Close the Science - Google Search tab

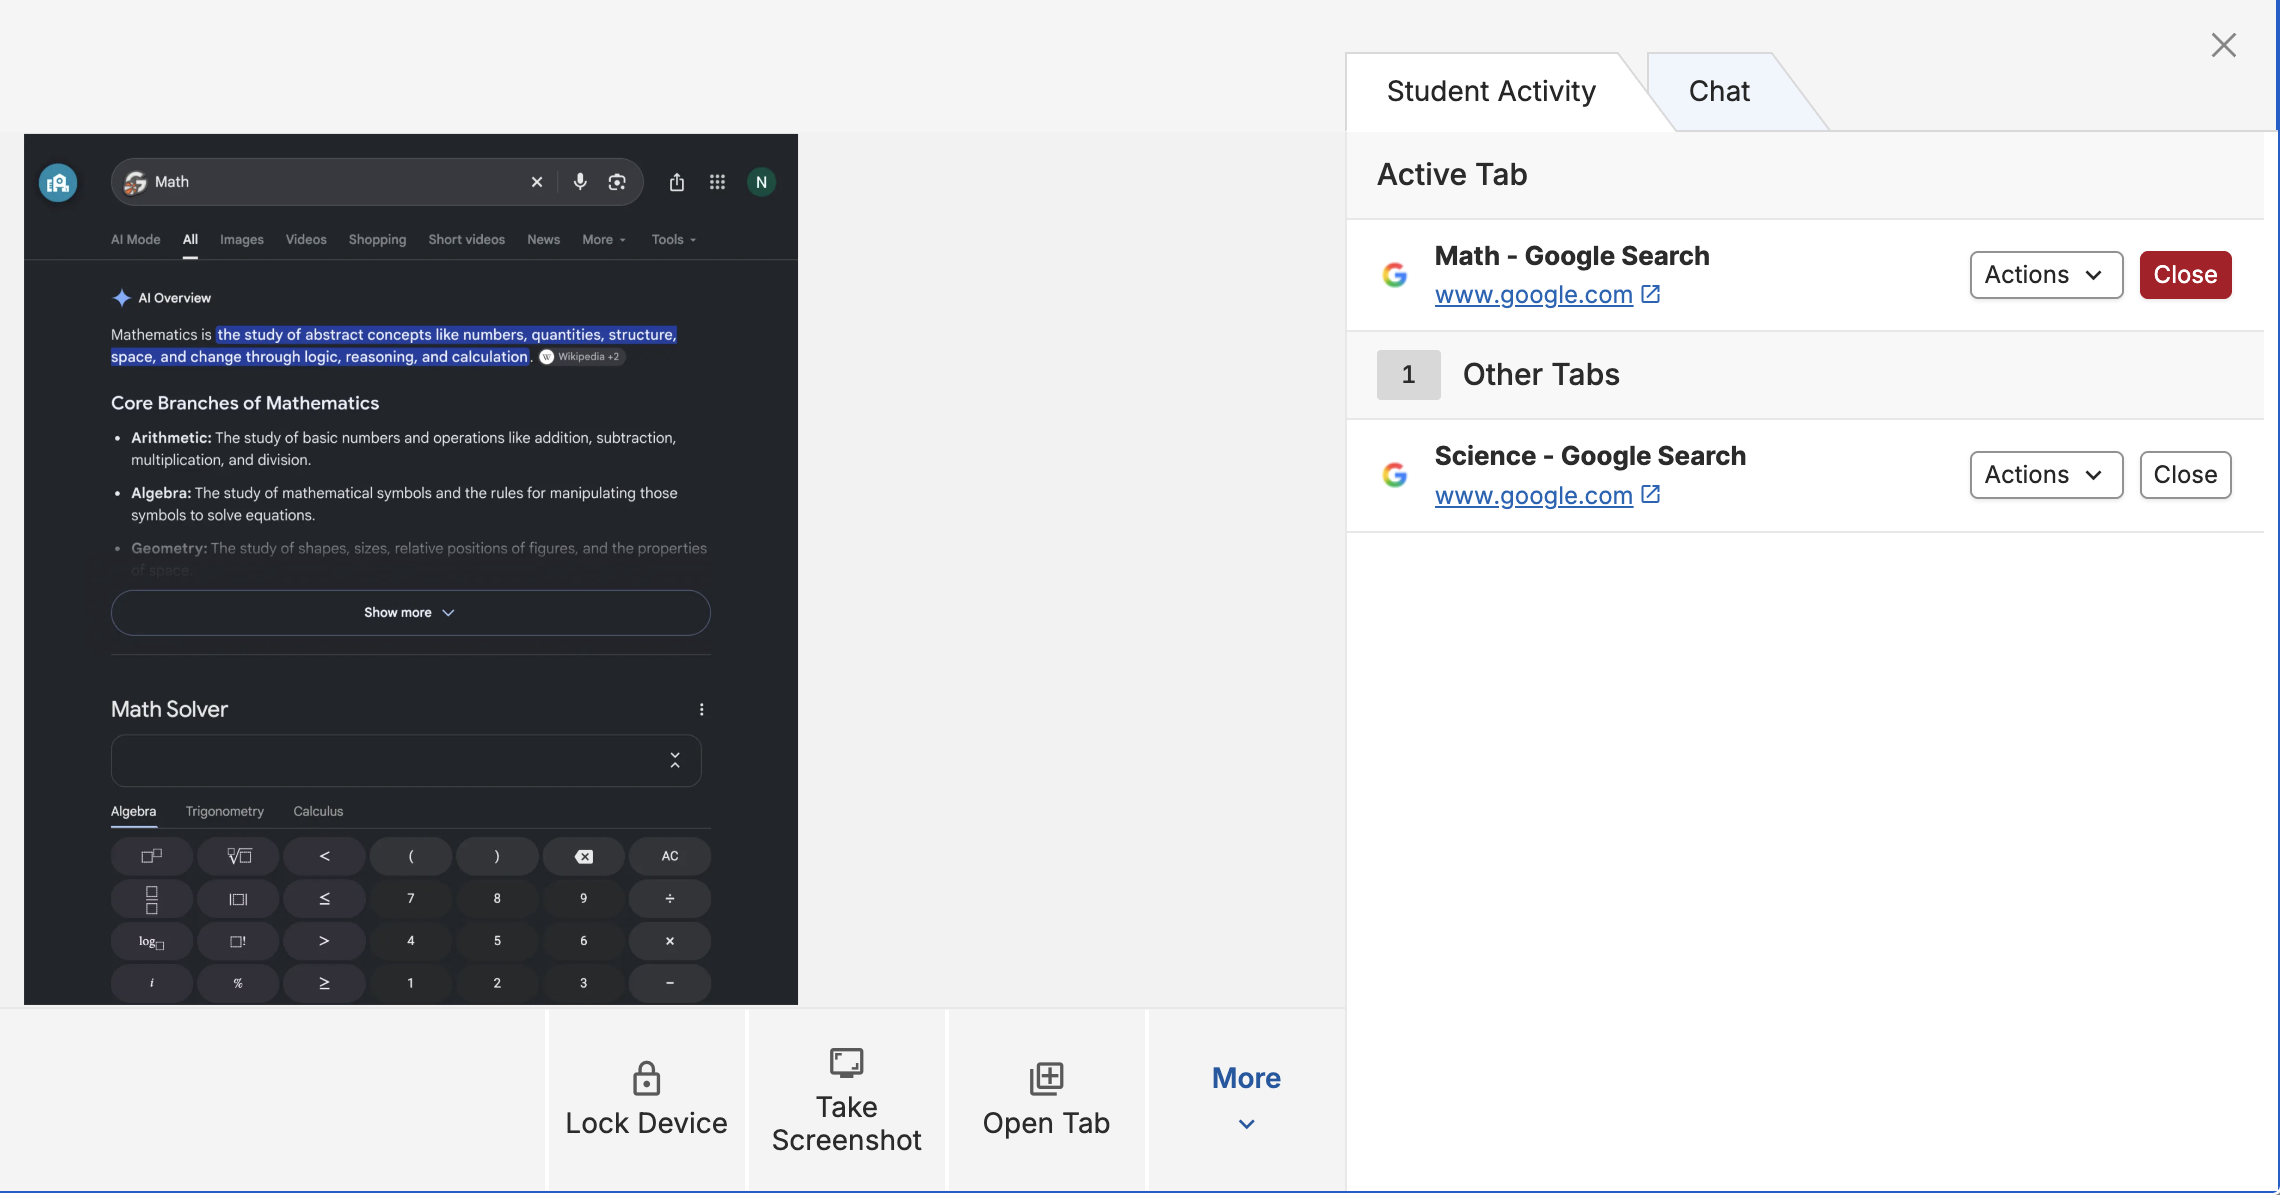[2185, 475]
